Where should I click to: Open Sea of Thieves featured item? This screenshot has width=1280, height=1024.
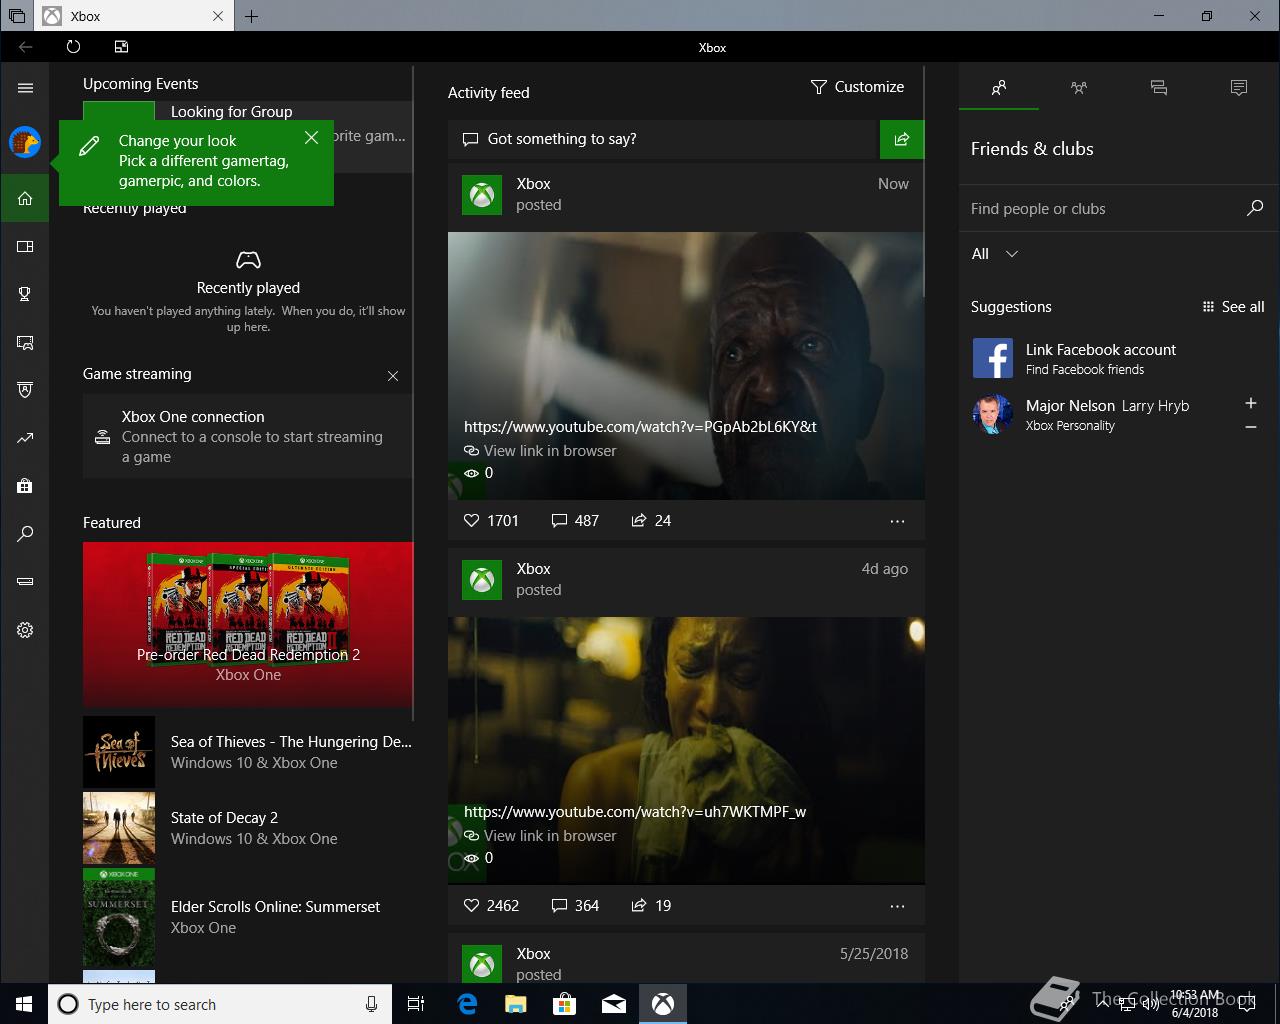[248, 752]
